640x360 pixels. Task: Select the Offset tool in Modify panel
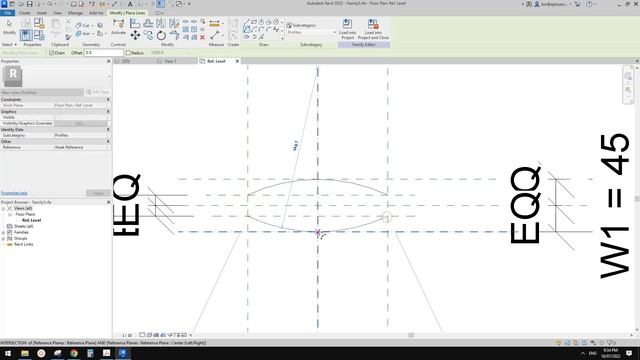tap(148, 24)
